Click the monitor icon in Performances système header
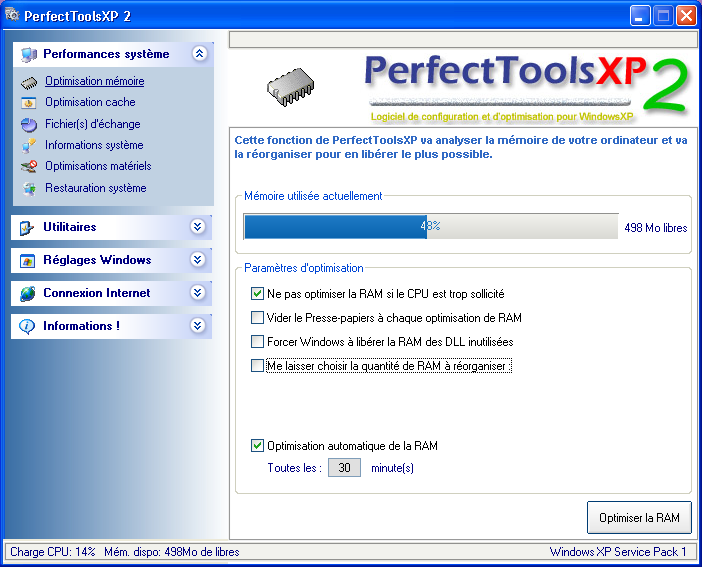Screen dimensions: 702x567 pyautogui.click(x=29, y=55)
